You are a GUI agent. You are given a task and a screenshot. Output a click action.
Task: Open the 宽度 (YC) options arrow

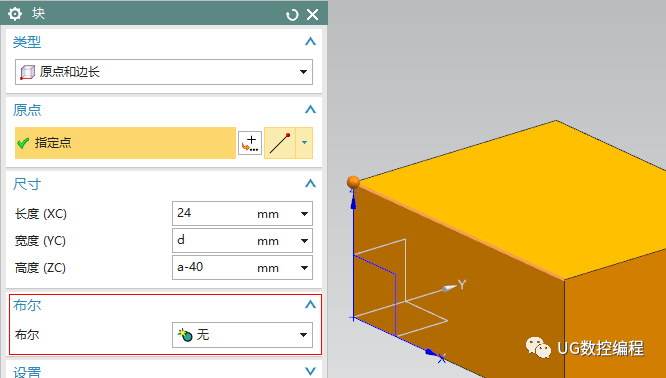pyautogui.click(x=304, y=241)
